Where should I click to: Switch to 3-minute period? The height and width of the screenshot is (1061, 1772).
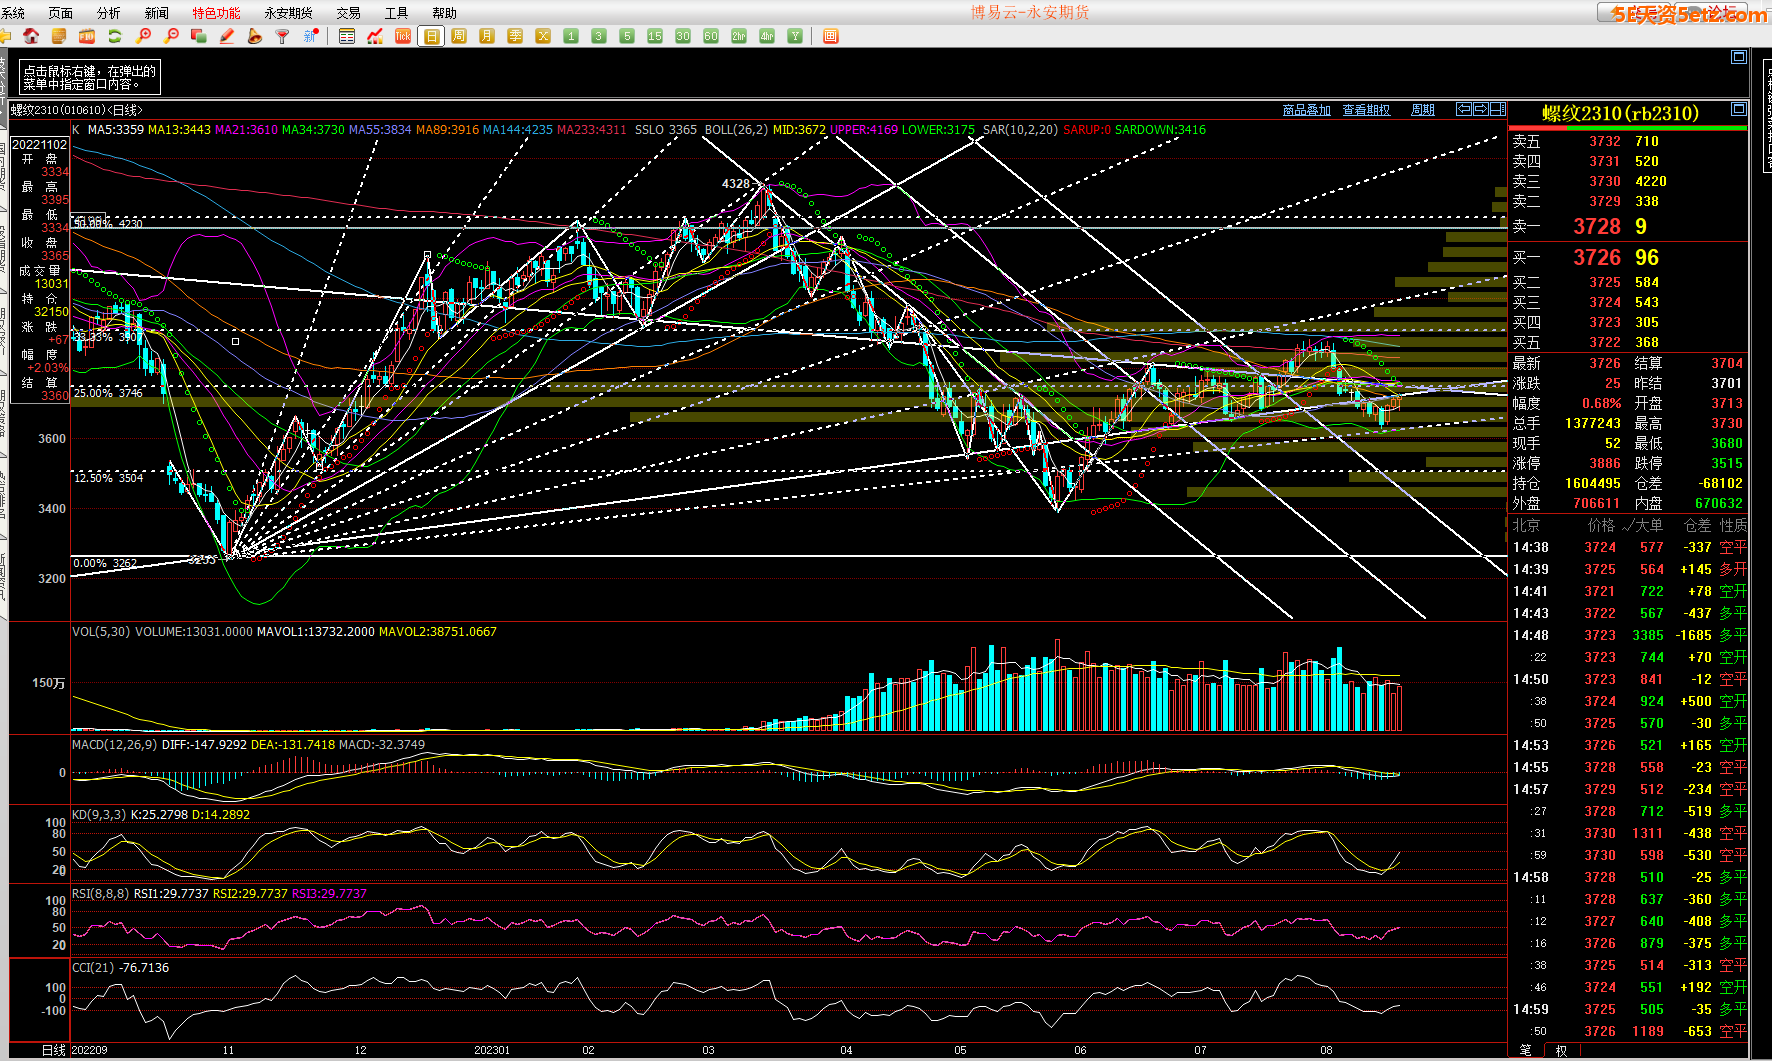[x=599, y=36]
